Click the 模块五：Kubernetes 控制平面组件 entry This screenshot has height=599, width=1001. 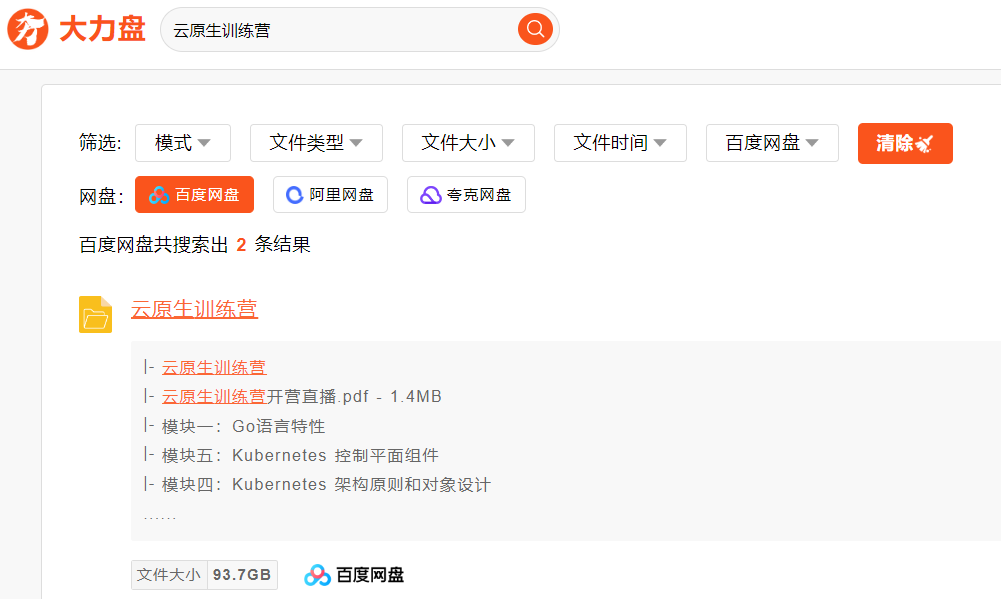[300, 455]
